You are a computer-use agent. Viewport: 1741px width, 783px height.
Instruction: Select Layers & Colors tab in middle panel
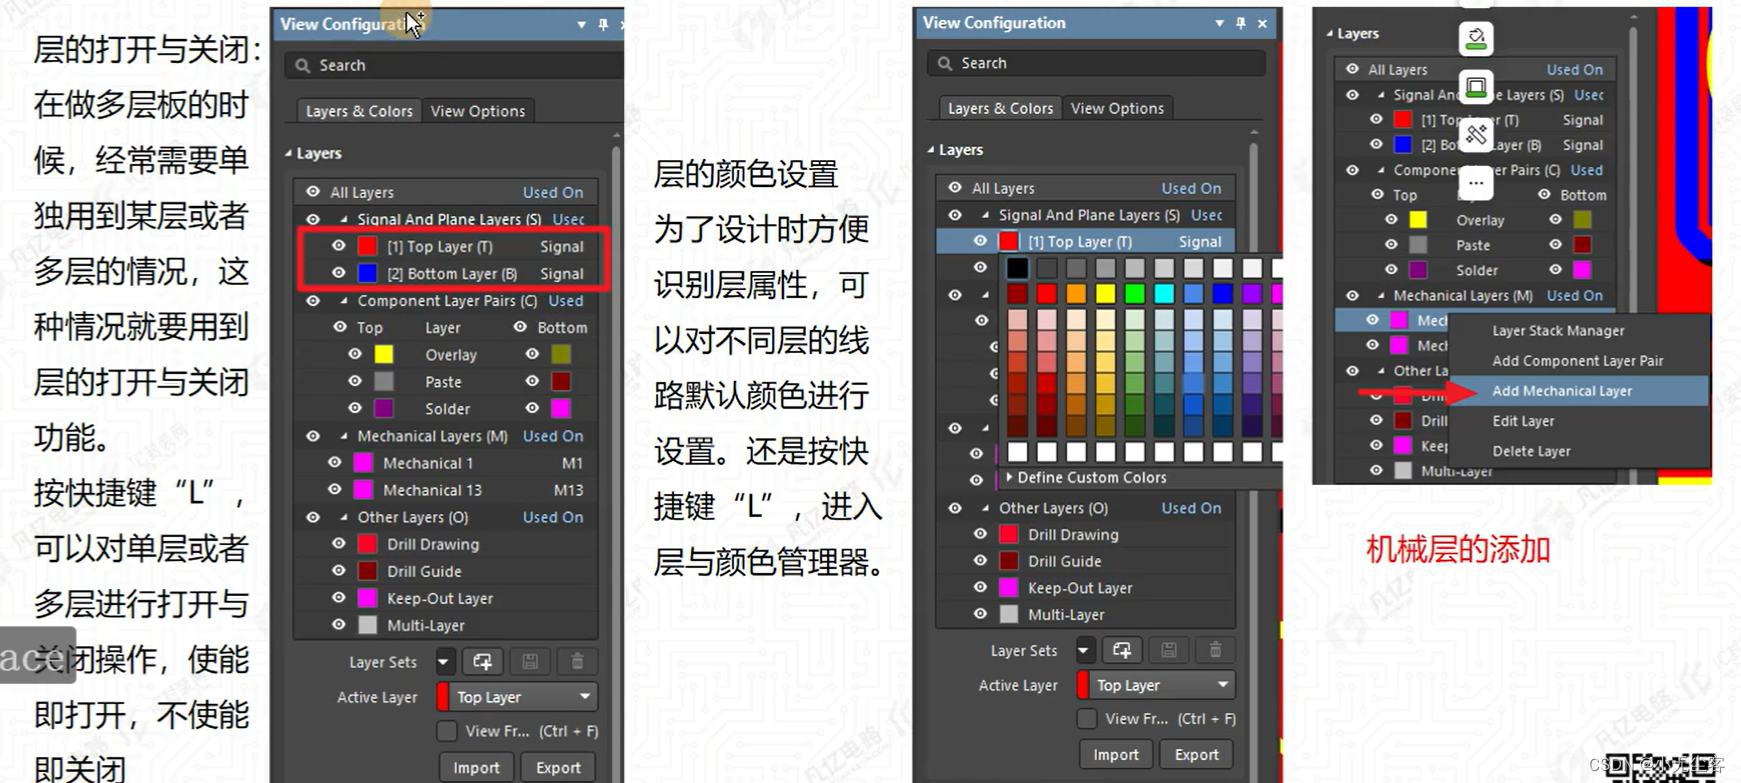tap(1000, 108)
